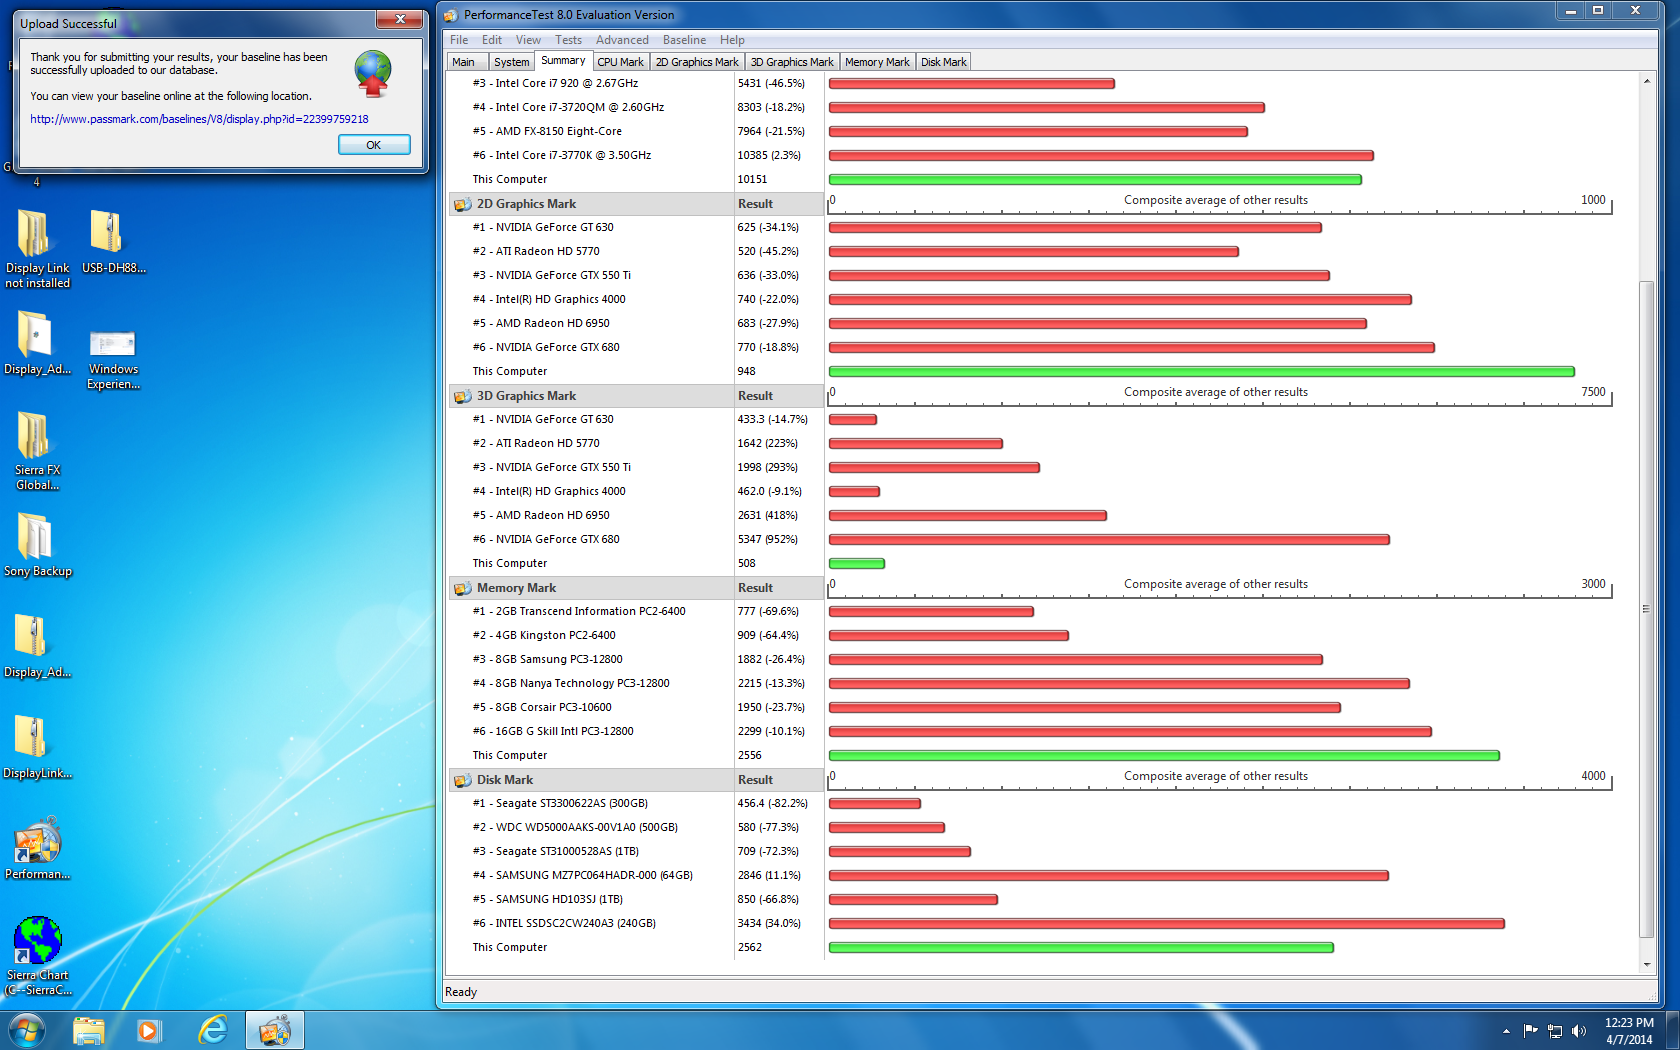Open the passmark.com baseline URL link
Image resolution: width=1680 pixels, height=1050 pixels.
point(199,119)
